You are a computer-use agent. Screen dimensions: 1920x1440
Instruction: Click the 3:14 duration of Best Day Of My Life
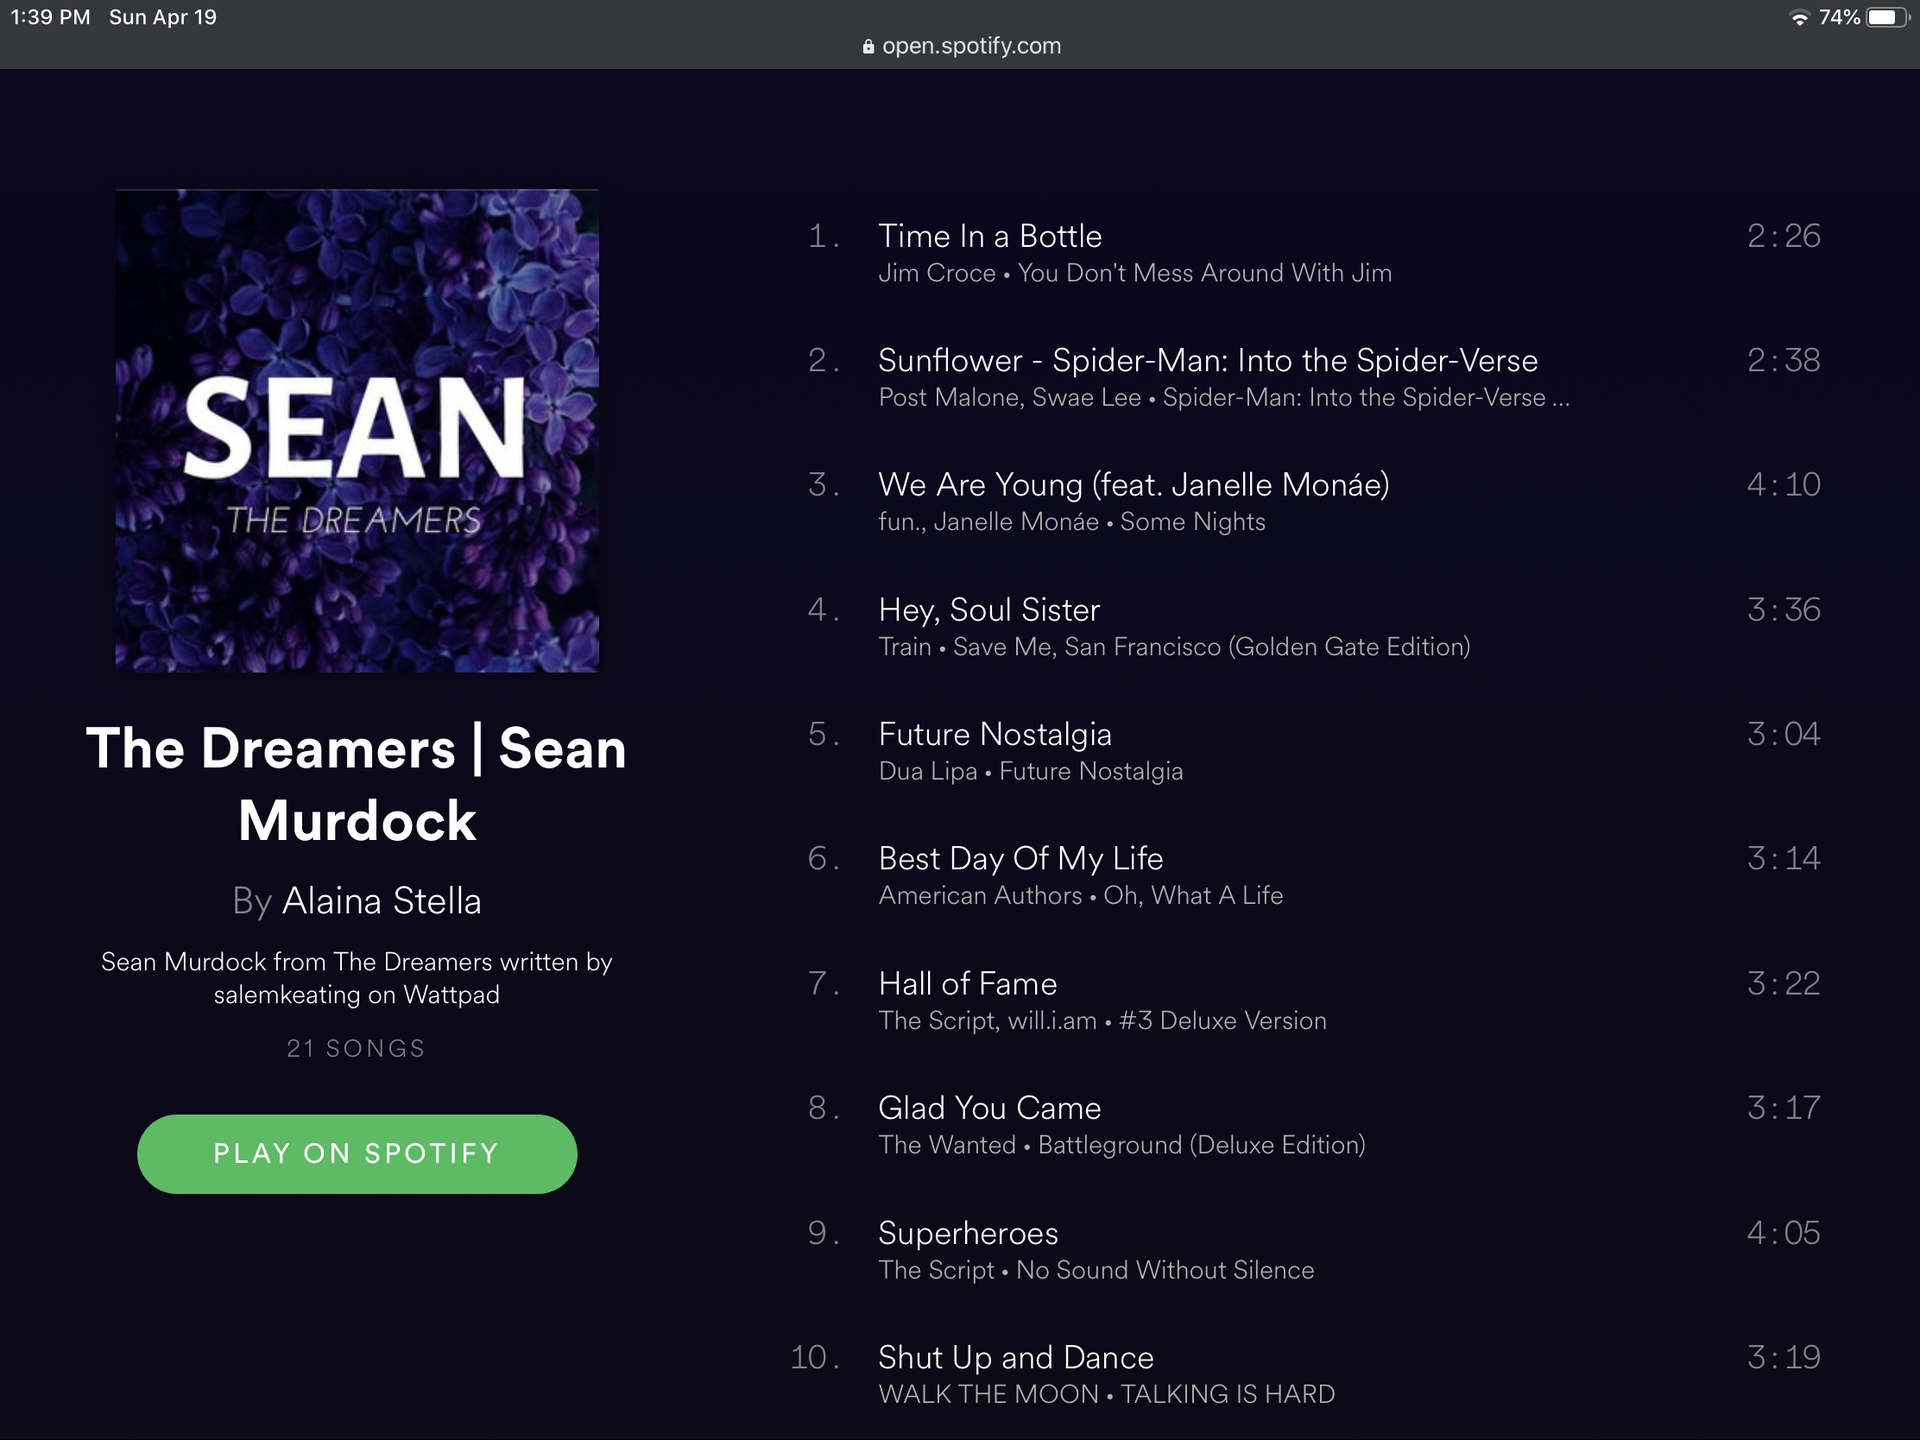point(1783,858)
